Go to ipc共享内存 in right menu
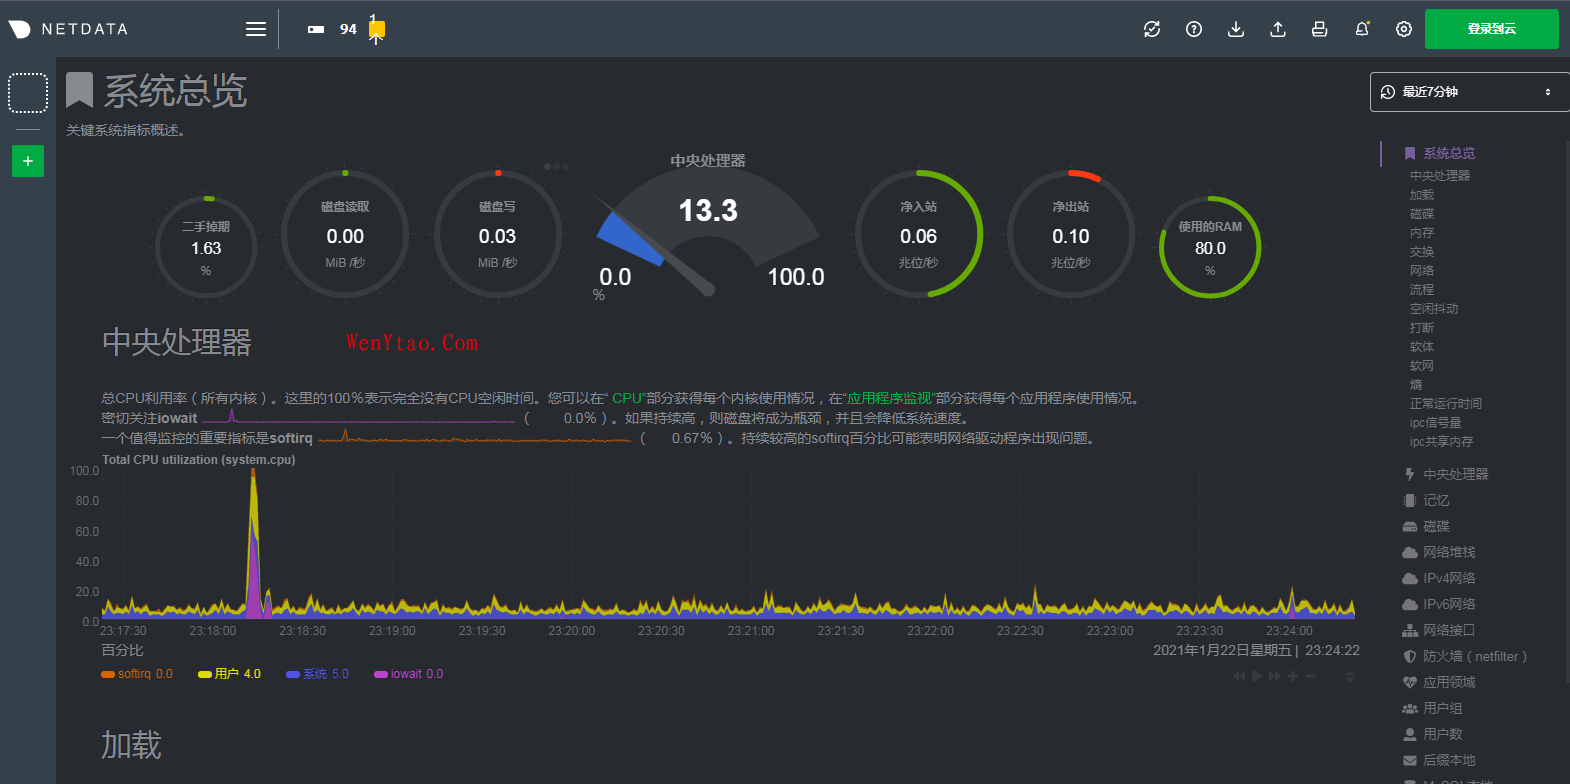This screenshot has width=1570, height=784. click(1442, 442)
